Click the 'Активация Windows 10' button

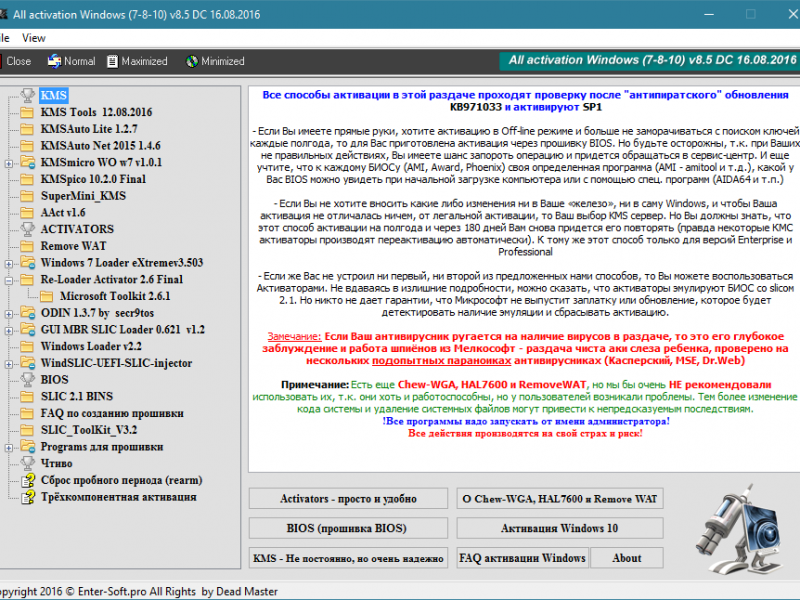[x=560, y=528]
